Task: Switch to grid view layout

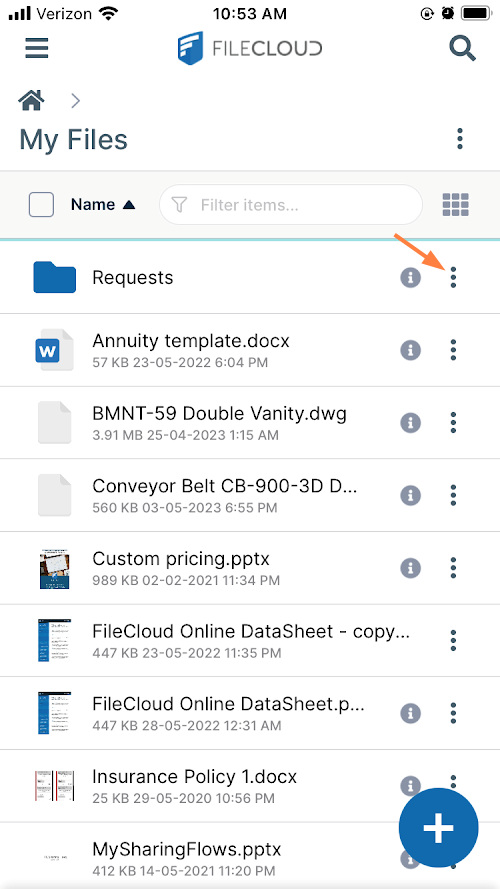Action: click(455, 205)
